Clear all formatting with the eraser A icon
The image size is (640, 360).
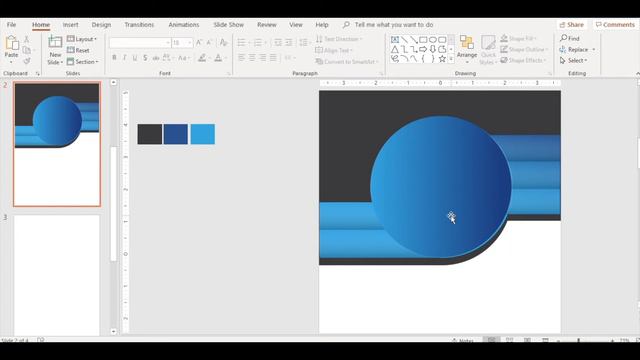pos(223,42)
